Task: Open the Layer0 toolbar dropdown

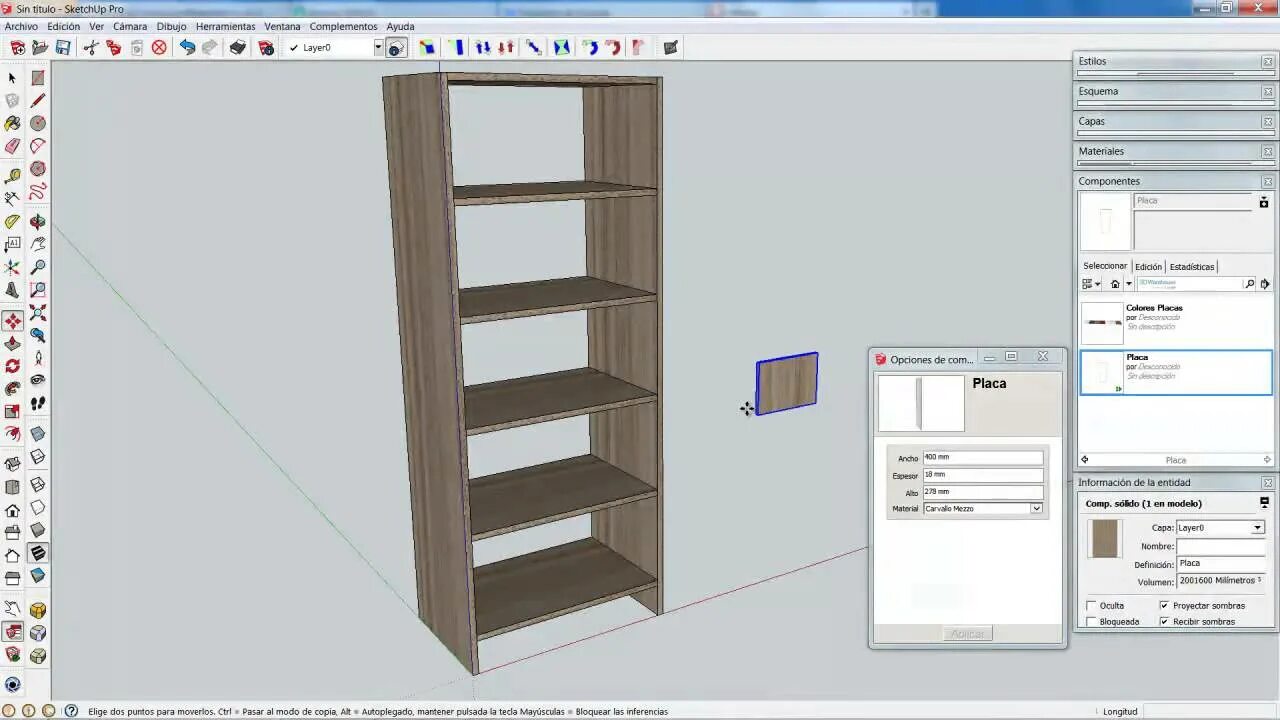Action: pos(378,47)
